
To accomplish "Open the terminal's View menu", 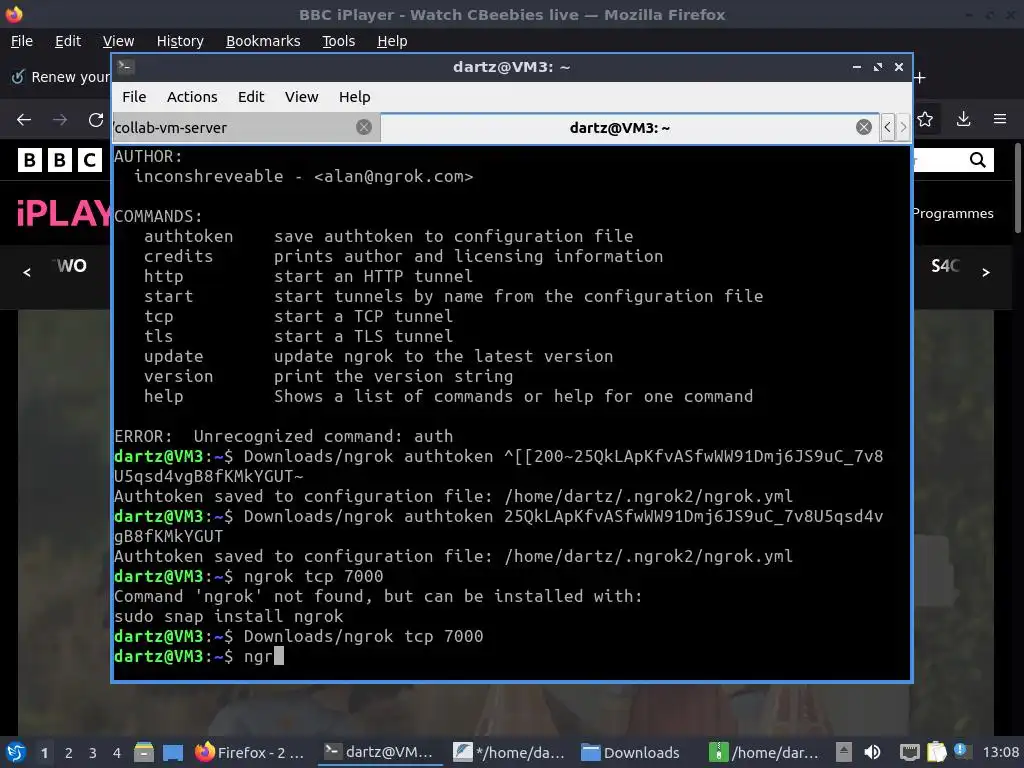I will [301, 97].
